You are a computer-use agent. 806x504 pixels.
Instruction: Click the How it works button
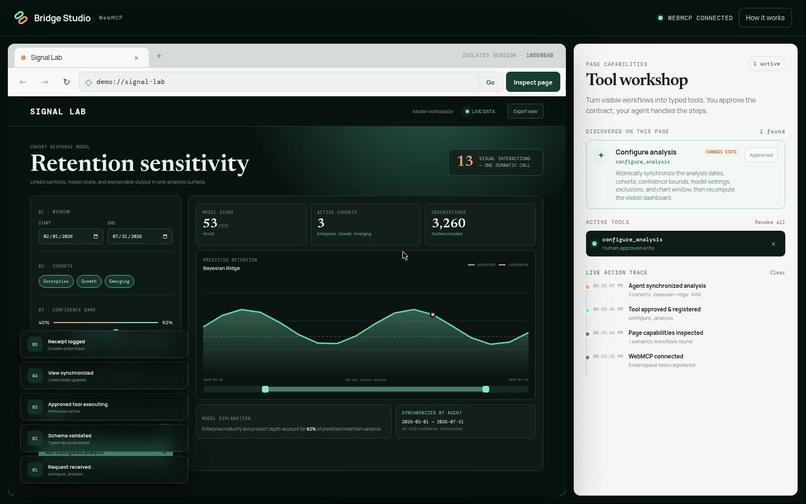click(x=765, y=18)
